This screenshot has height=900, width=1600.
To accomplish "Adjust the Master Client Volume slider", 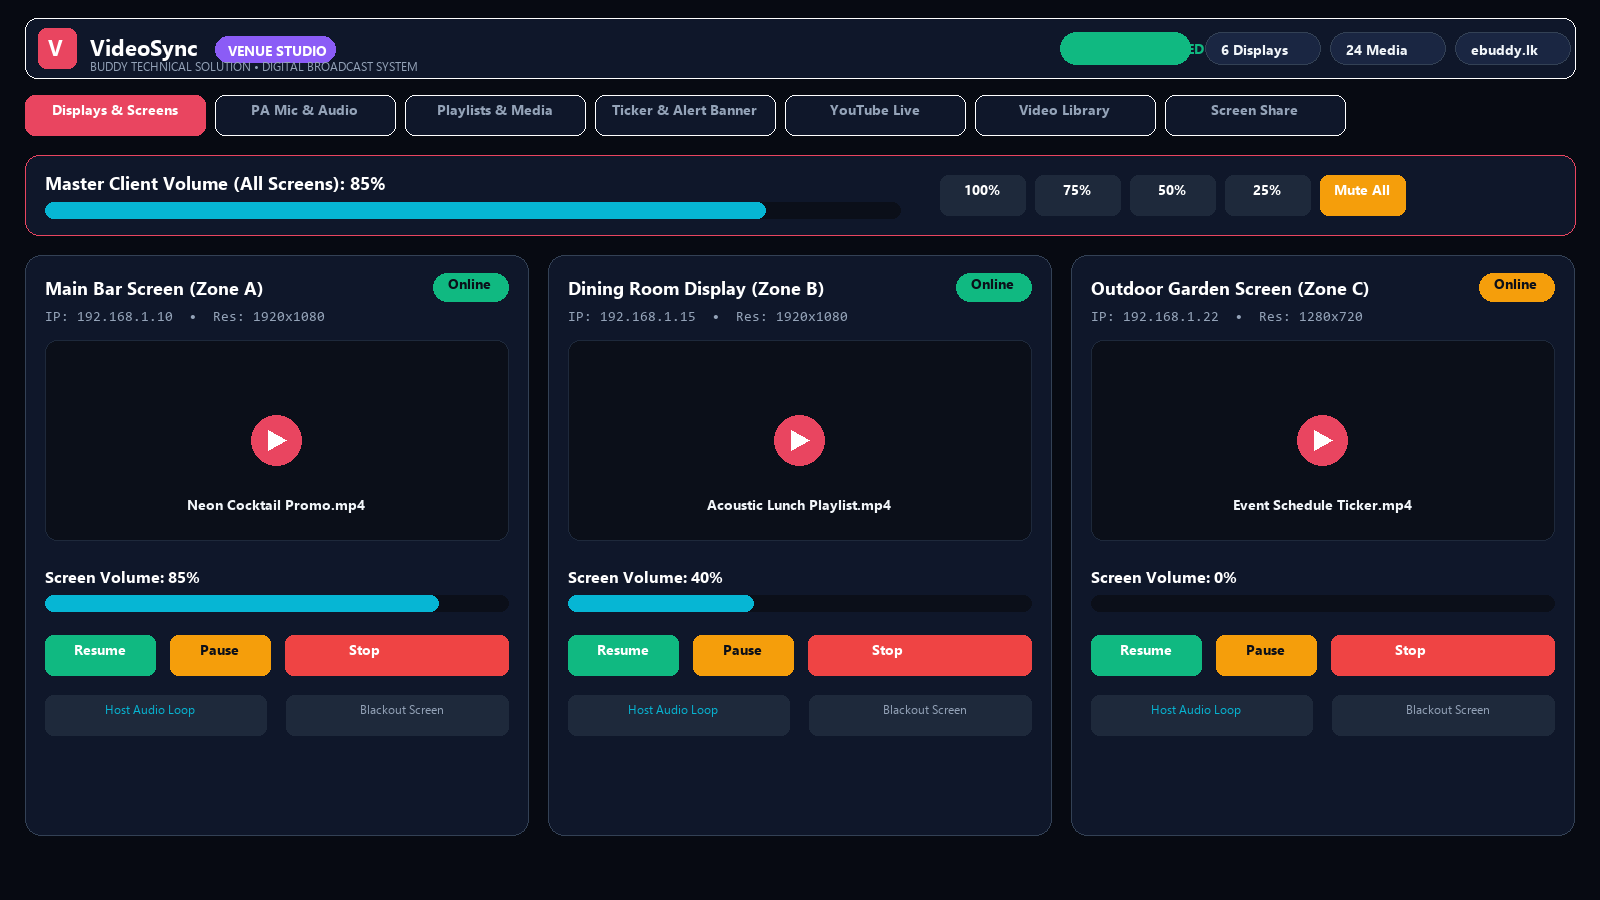I will point(473,210).
